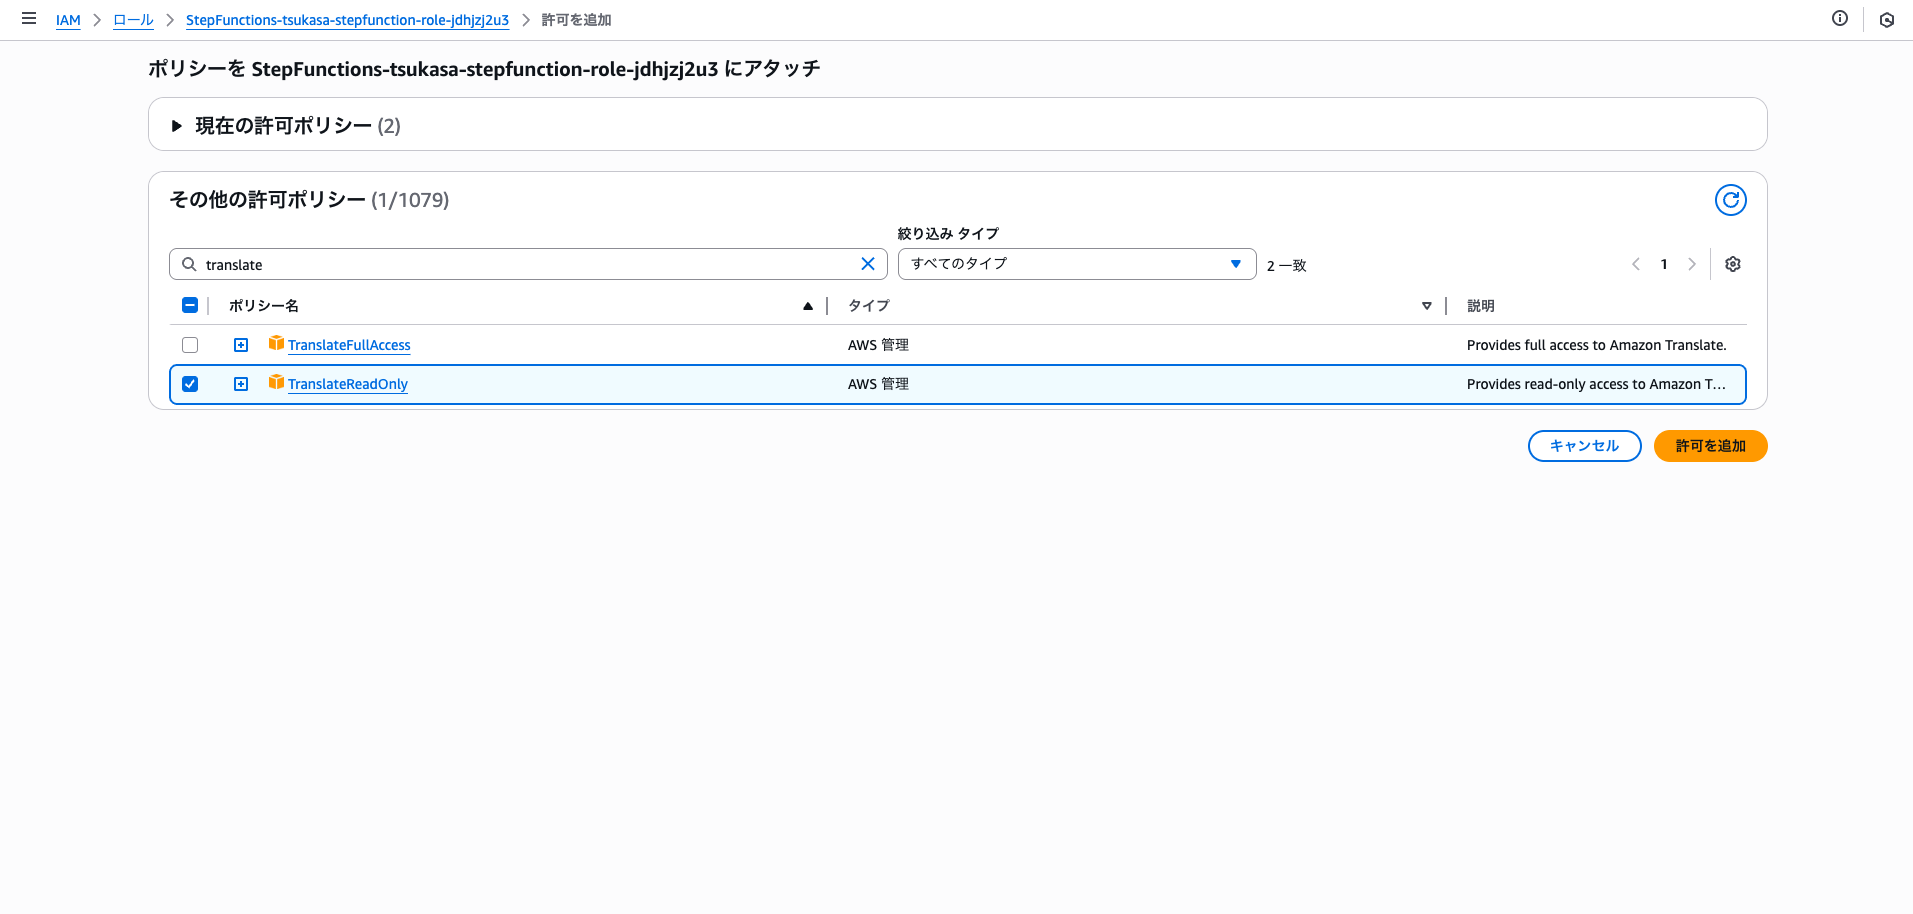Click the 許可を追加 button

coord(1710,446)
